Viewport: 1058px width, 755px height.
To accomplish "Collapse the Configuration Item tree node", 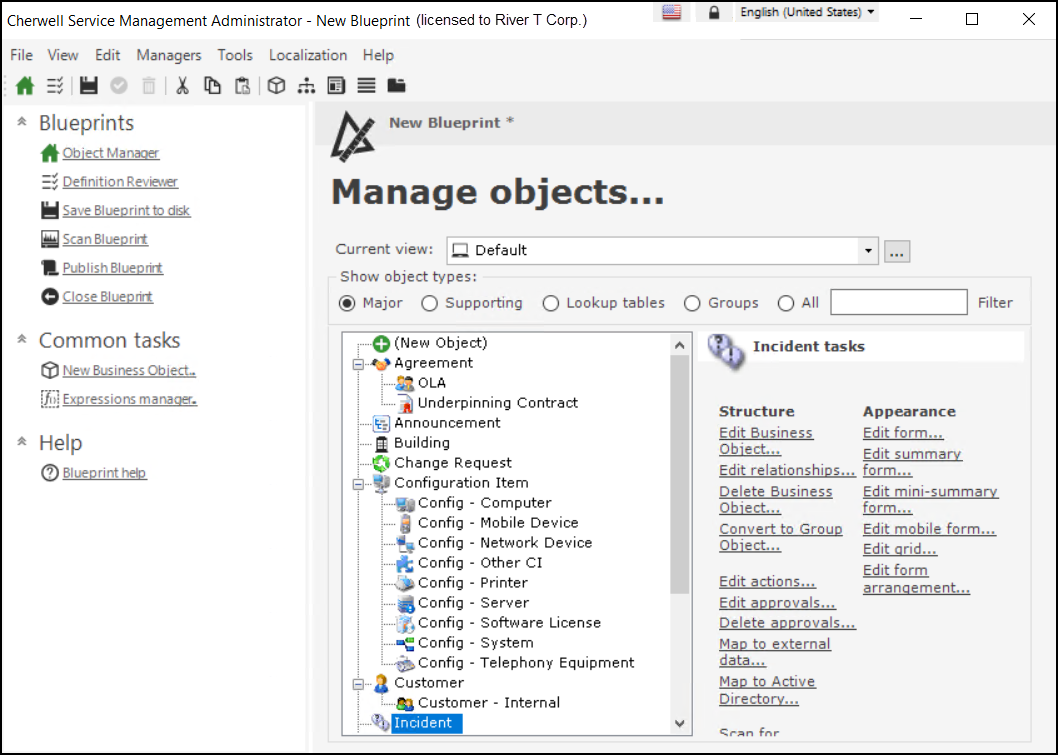I will 358,484.
